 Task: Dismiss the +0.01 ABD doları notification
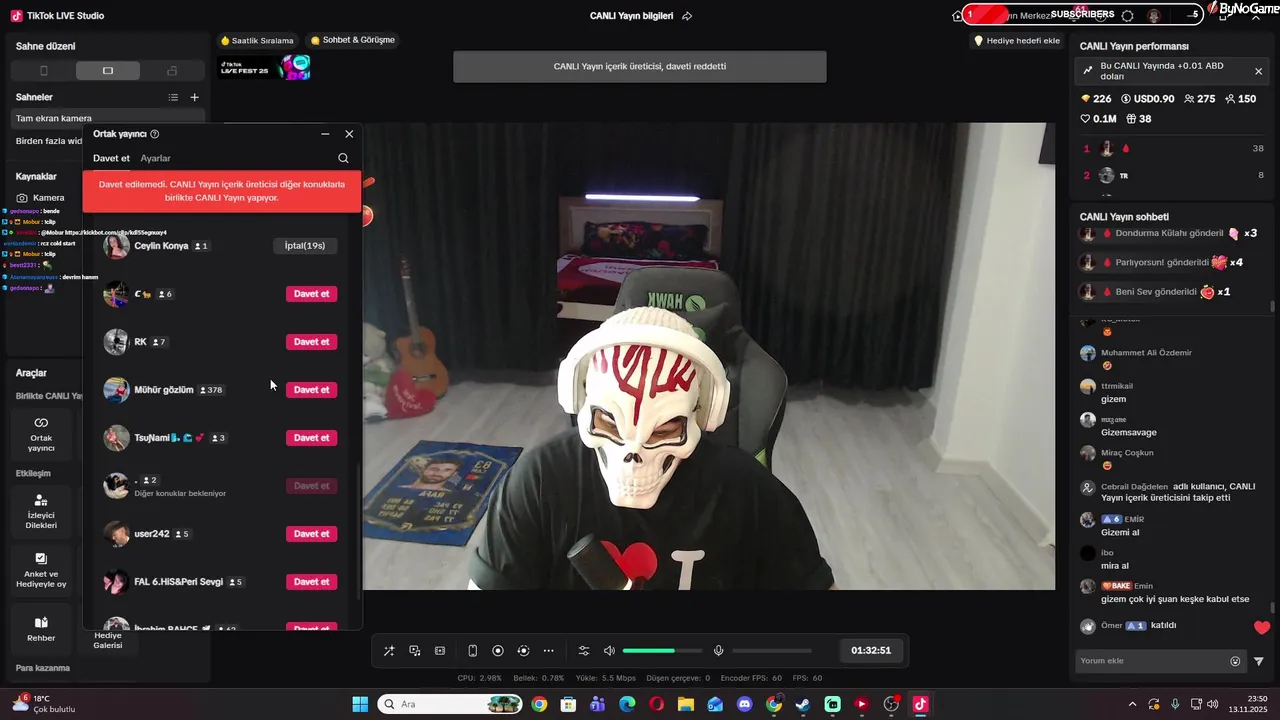1258,71
